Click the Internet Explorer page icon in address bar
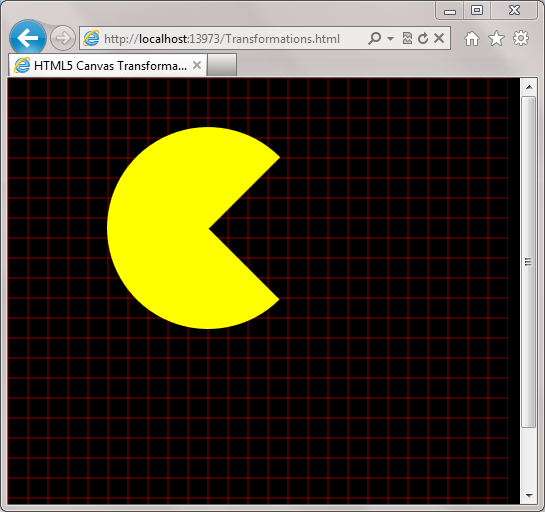 [x=91, y=38]
